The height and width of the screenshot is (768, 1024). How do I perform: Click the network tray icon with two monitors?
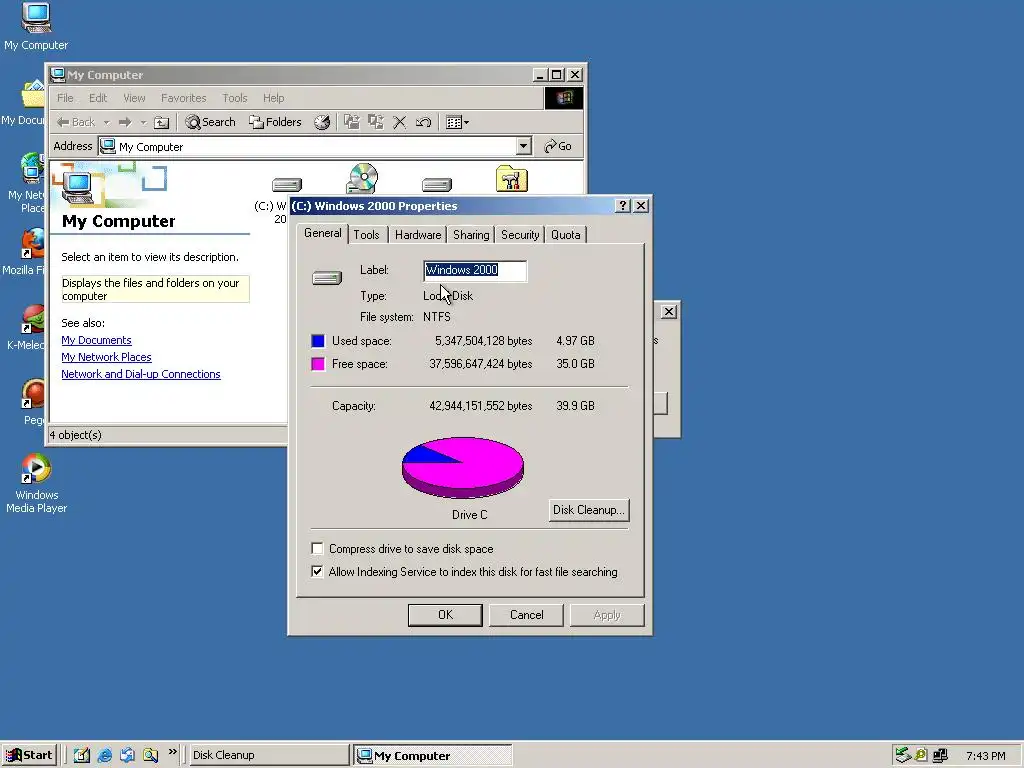point(940,756)
